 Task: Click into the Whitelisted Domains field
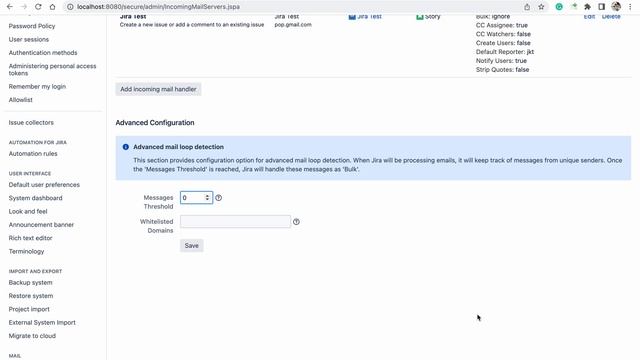point(236,222)
